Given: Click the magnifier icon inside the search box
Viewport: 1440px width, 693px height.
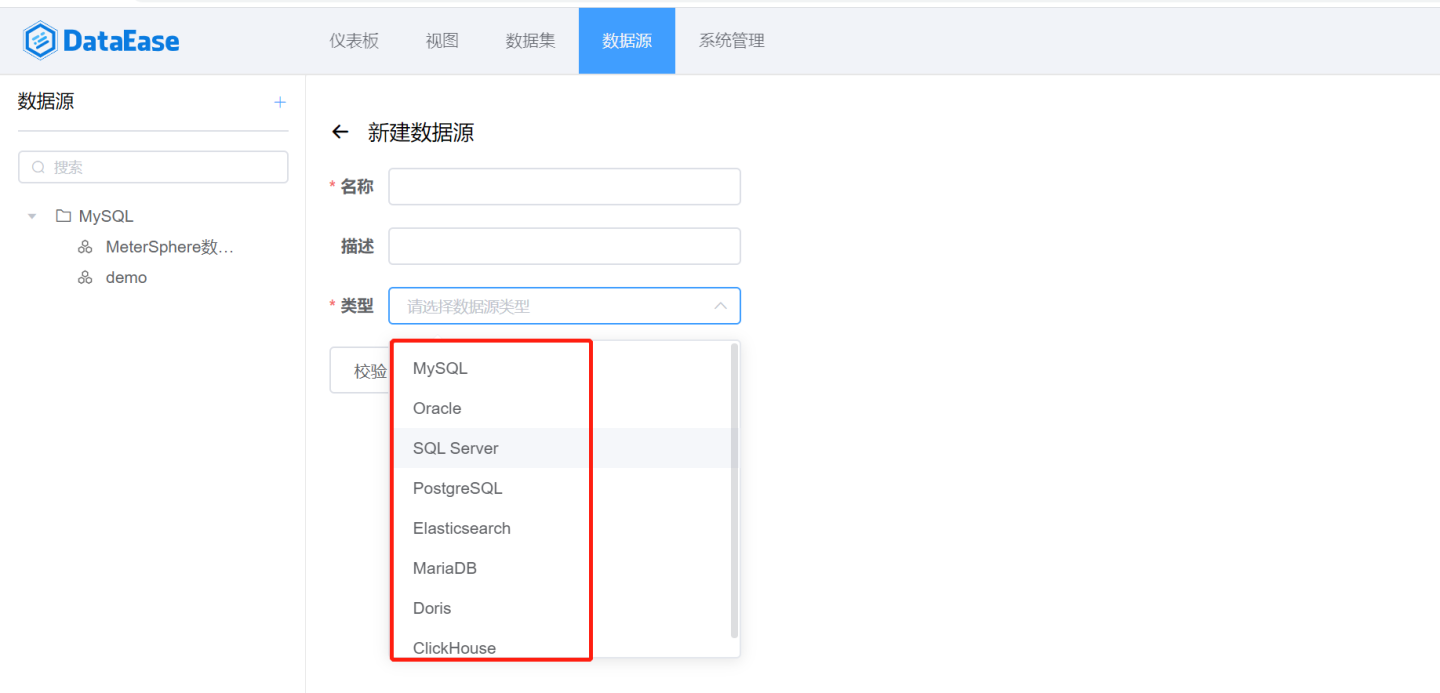Looking at the screenshot, I should tap(38, 167).
